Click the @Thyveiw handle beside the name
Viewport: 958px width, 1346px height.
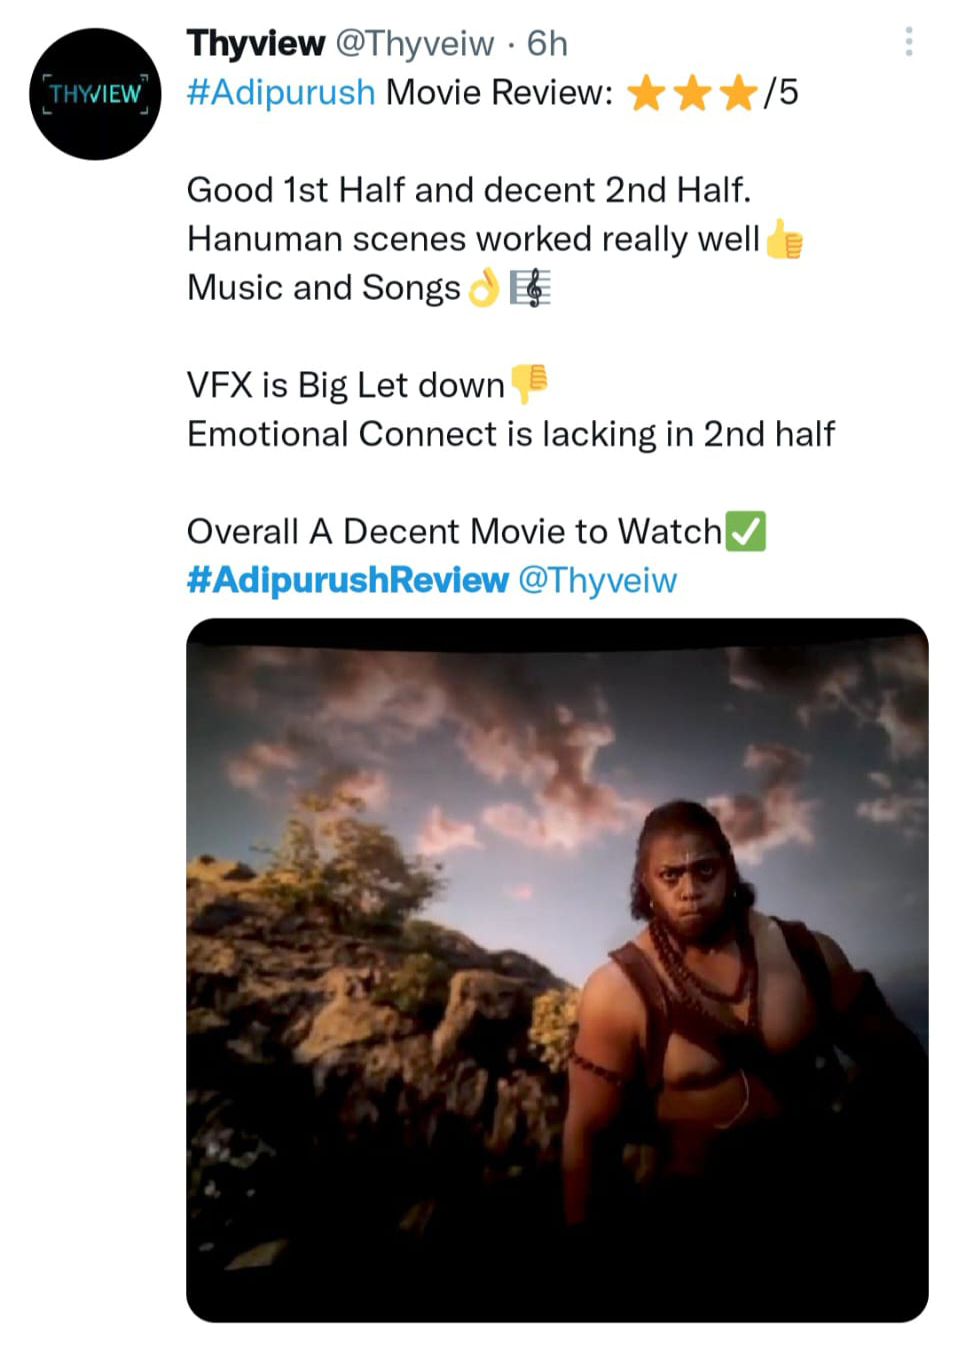[x=414, y=43]
